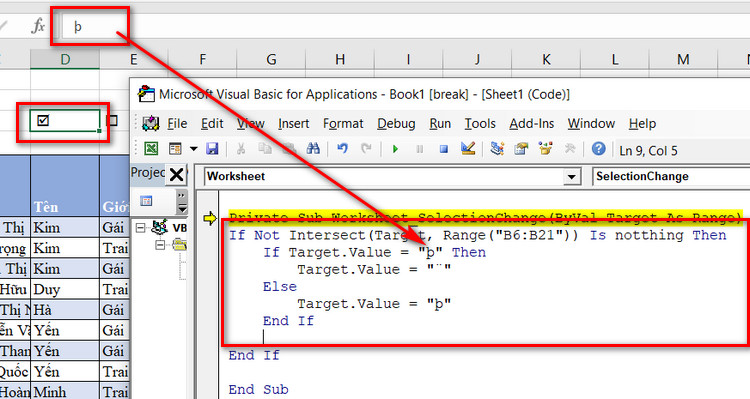Select column K header in Excel
The height and width of the screenshot is (399, 750).
pos(546,59)
